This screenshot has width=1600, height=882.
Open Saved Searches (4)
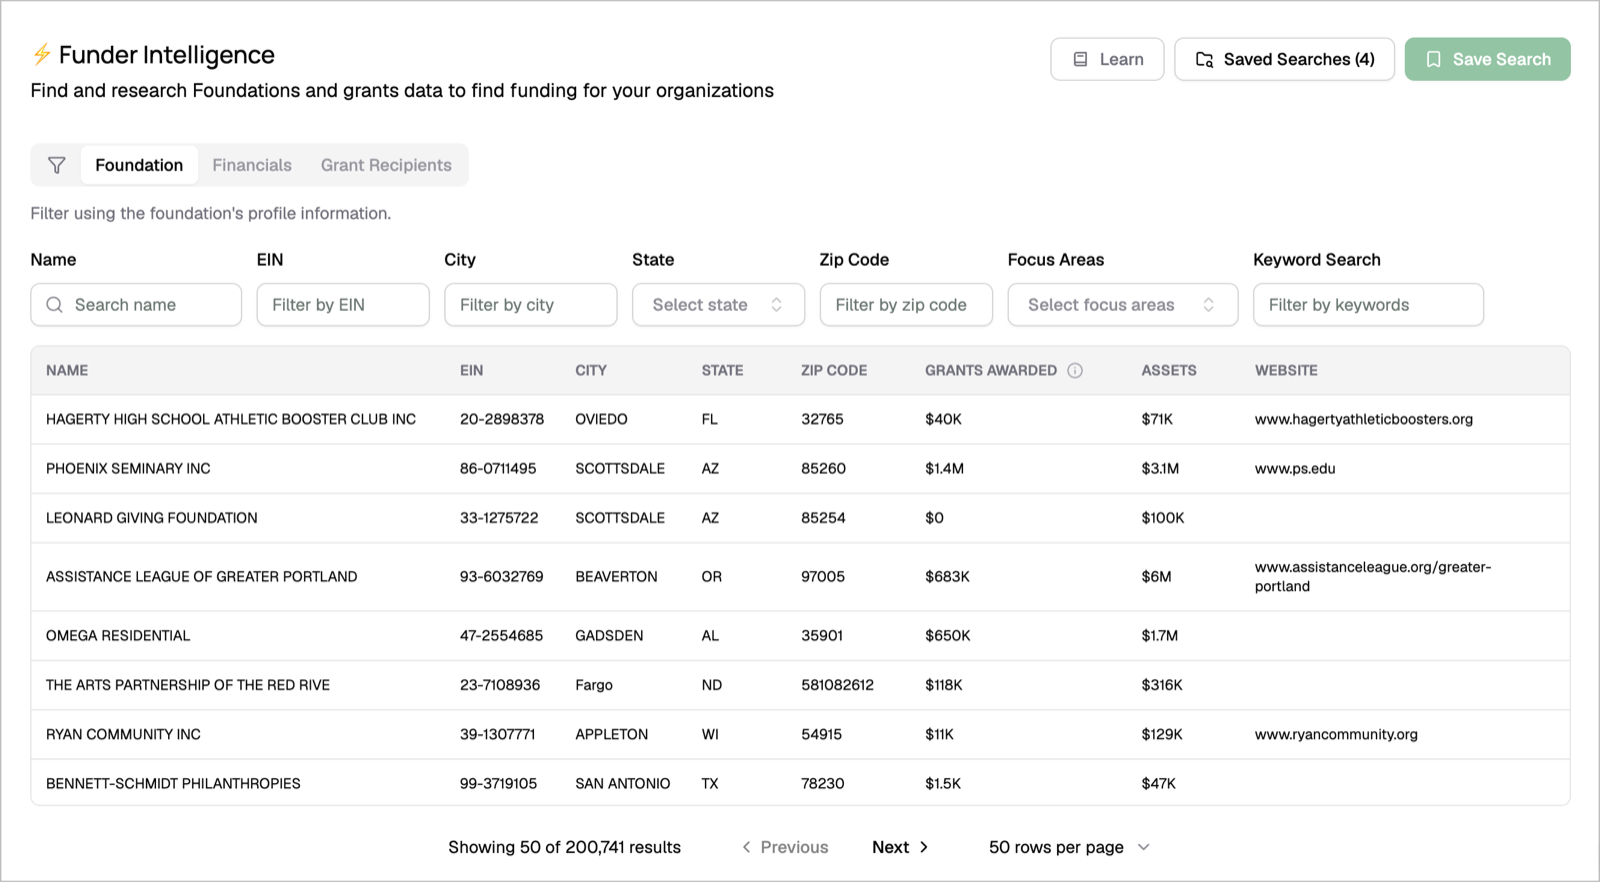[1284, 59]
